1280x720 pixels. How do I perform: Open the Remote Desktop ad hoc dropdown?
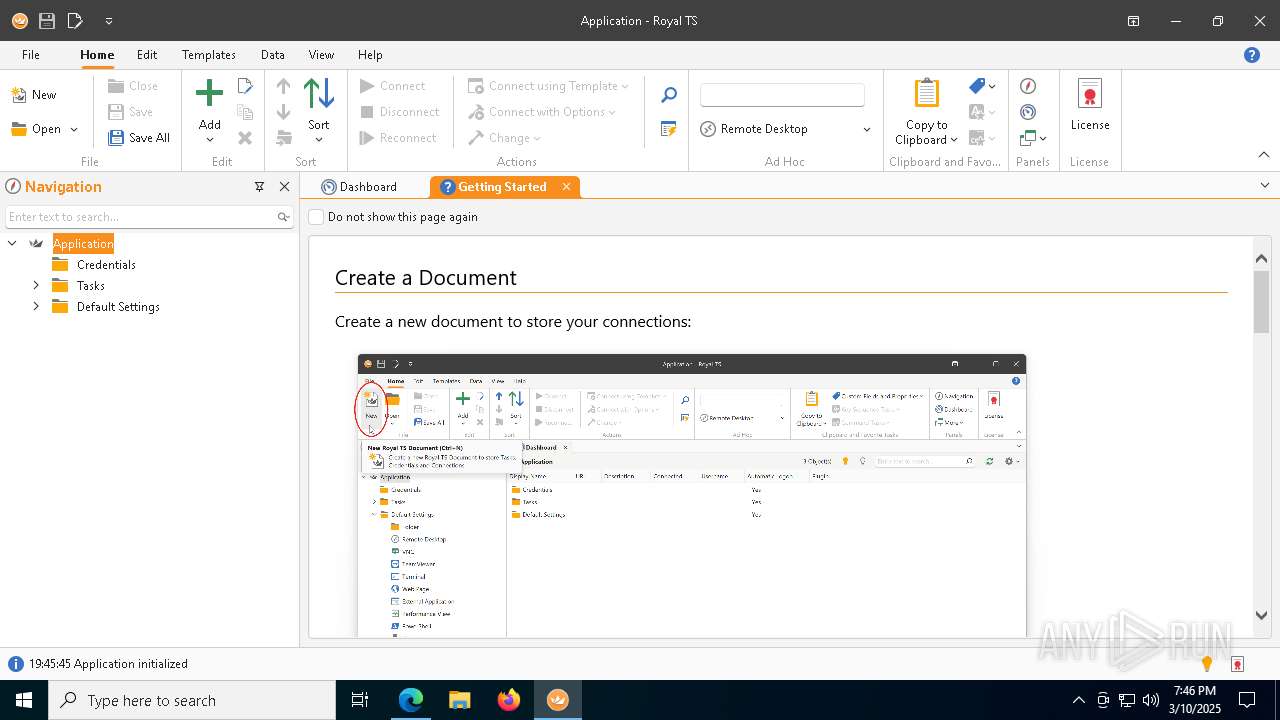tap(866, 130)
